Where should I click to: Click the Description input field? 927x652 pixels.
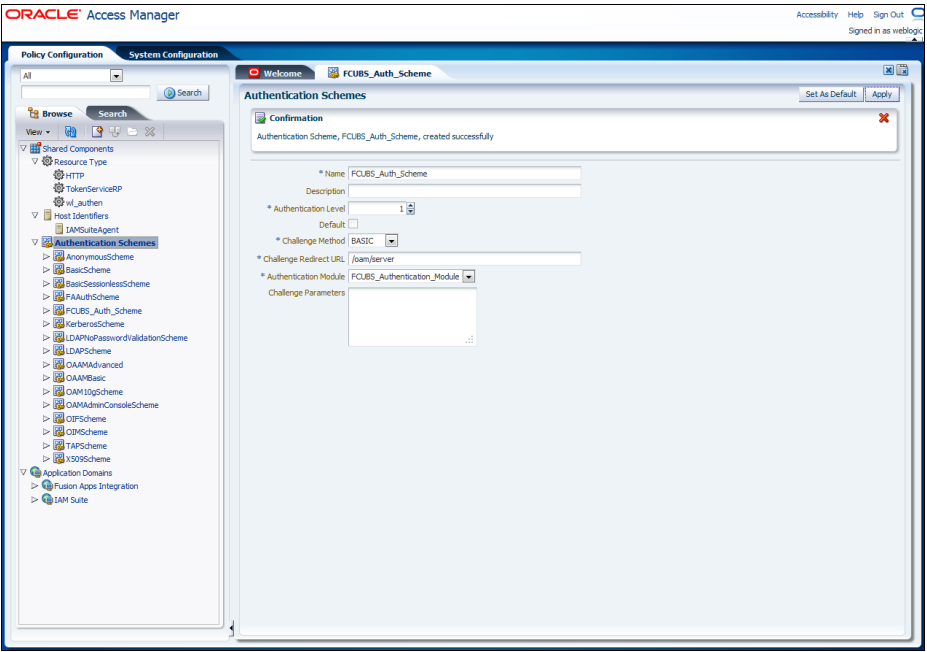[465, 191]
